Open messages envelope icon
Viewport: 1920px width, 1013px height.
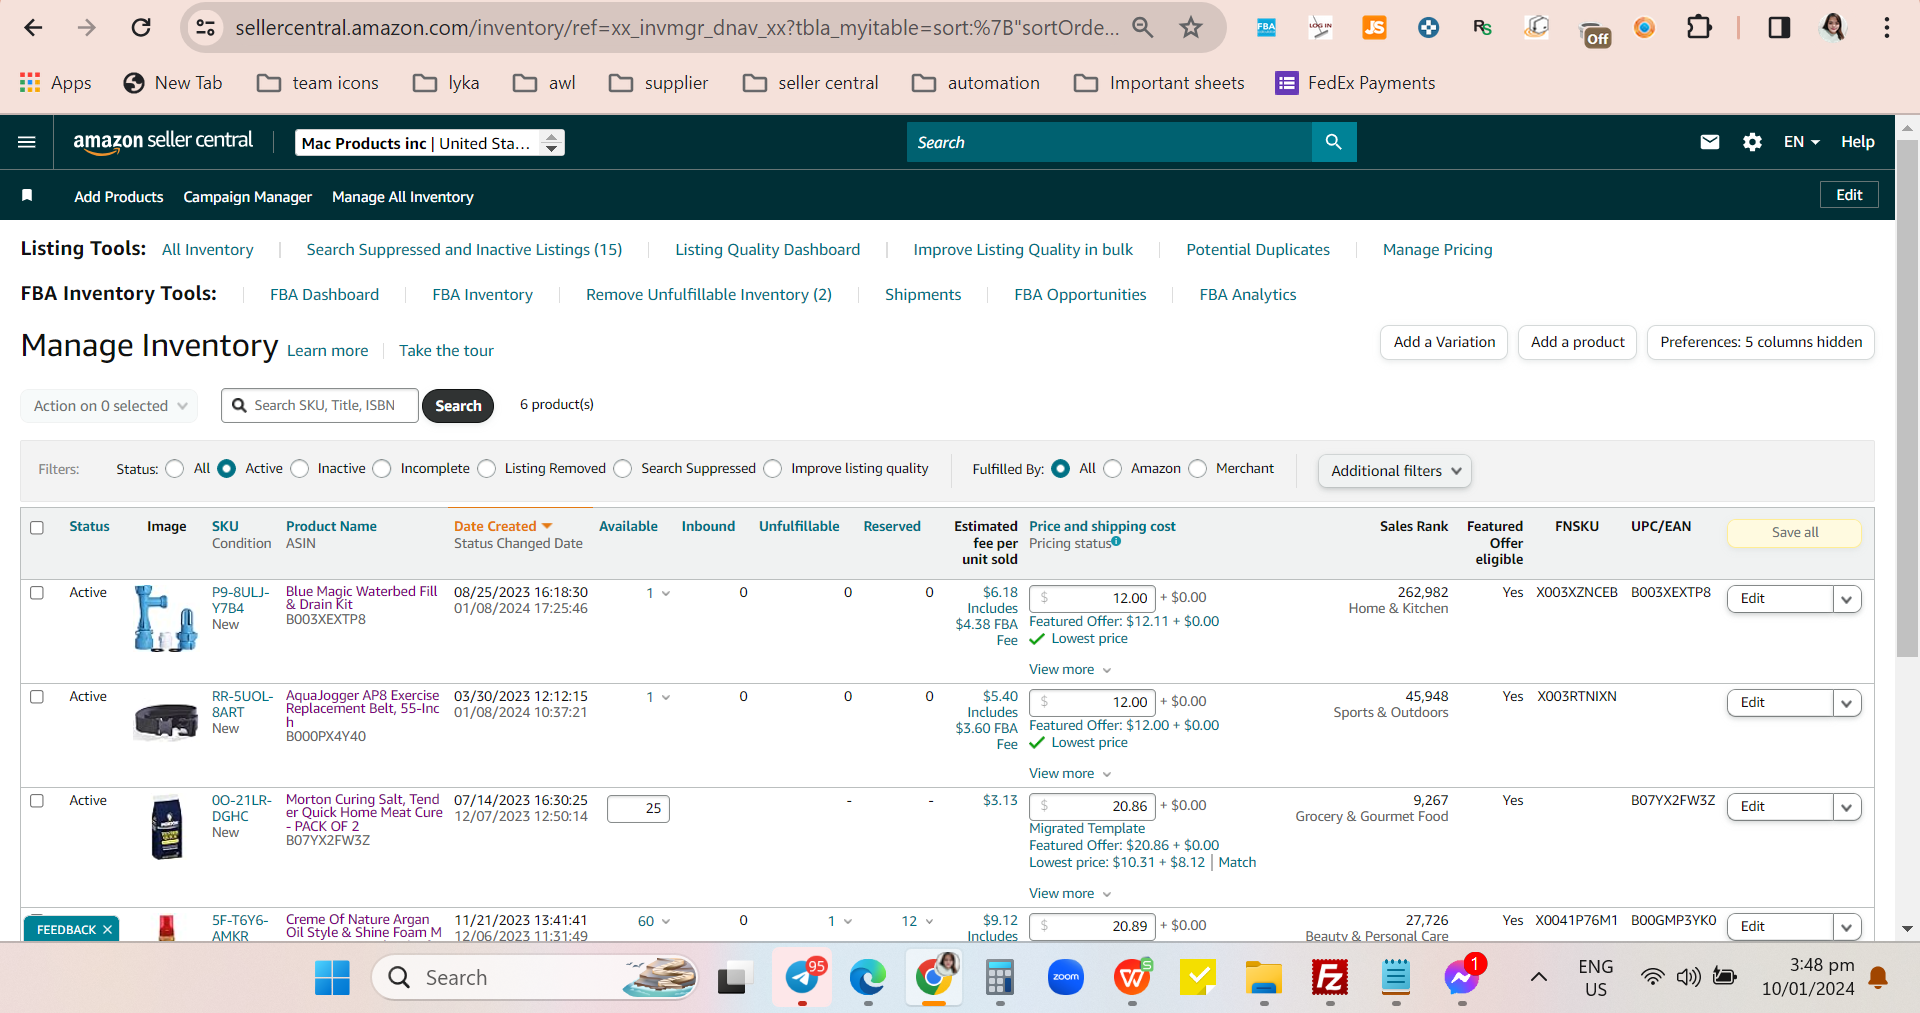point(1710,142)
